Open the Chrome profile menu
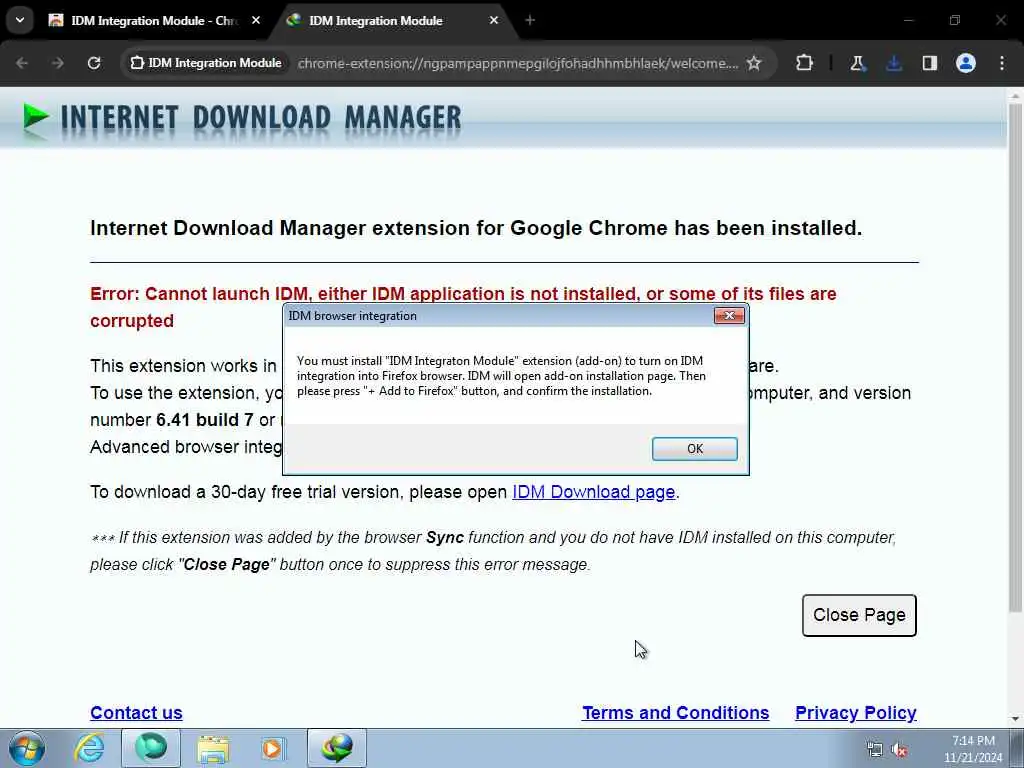Image resolution: width=1024 pixels, height=768 pixels. [x=966, y=63]
